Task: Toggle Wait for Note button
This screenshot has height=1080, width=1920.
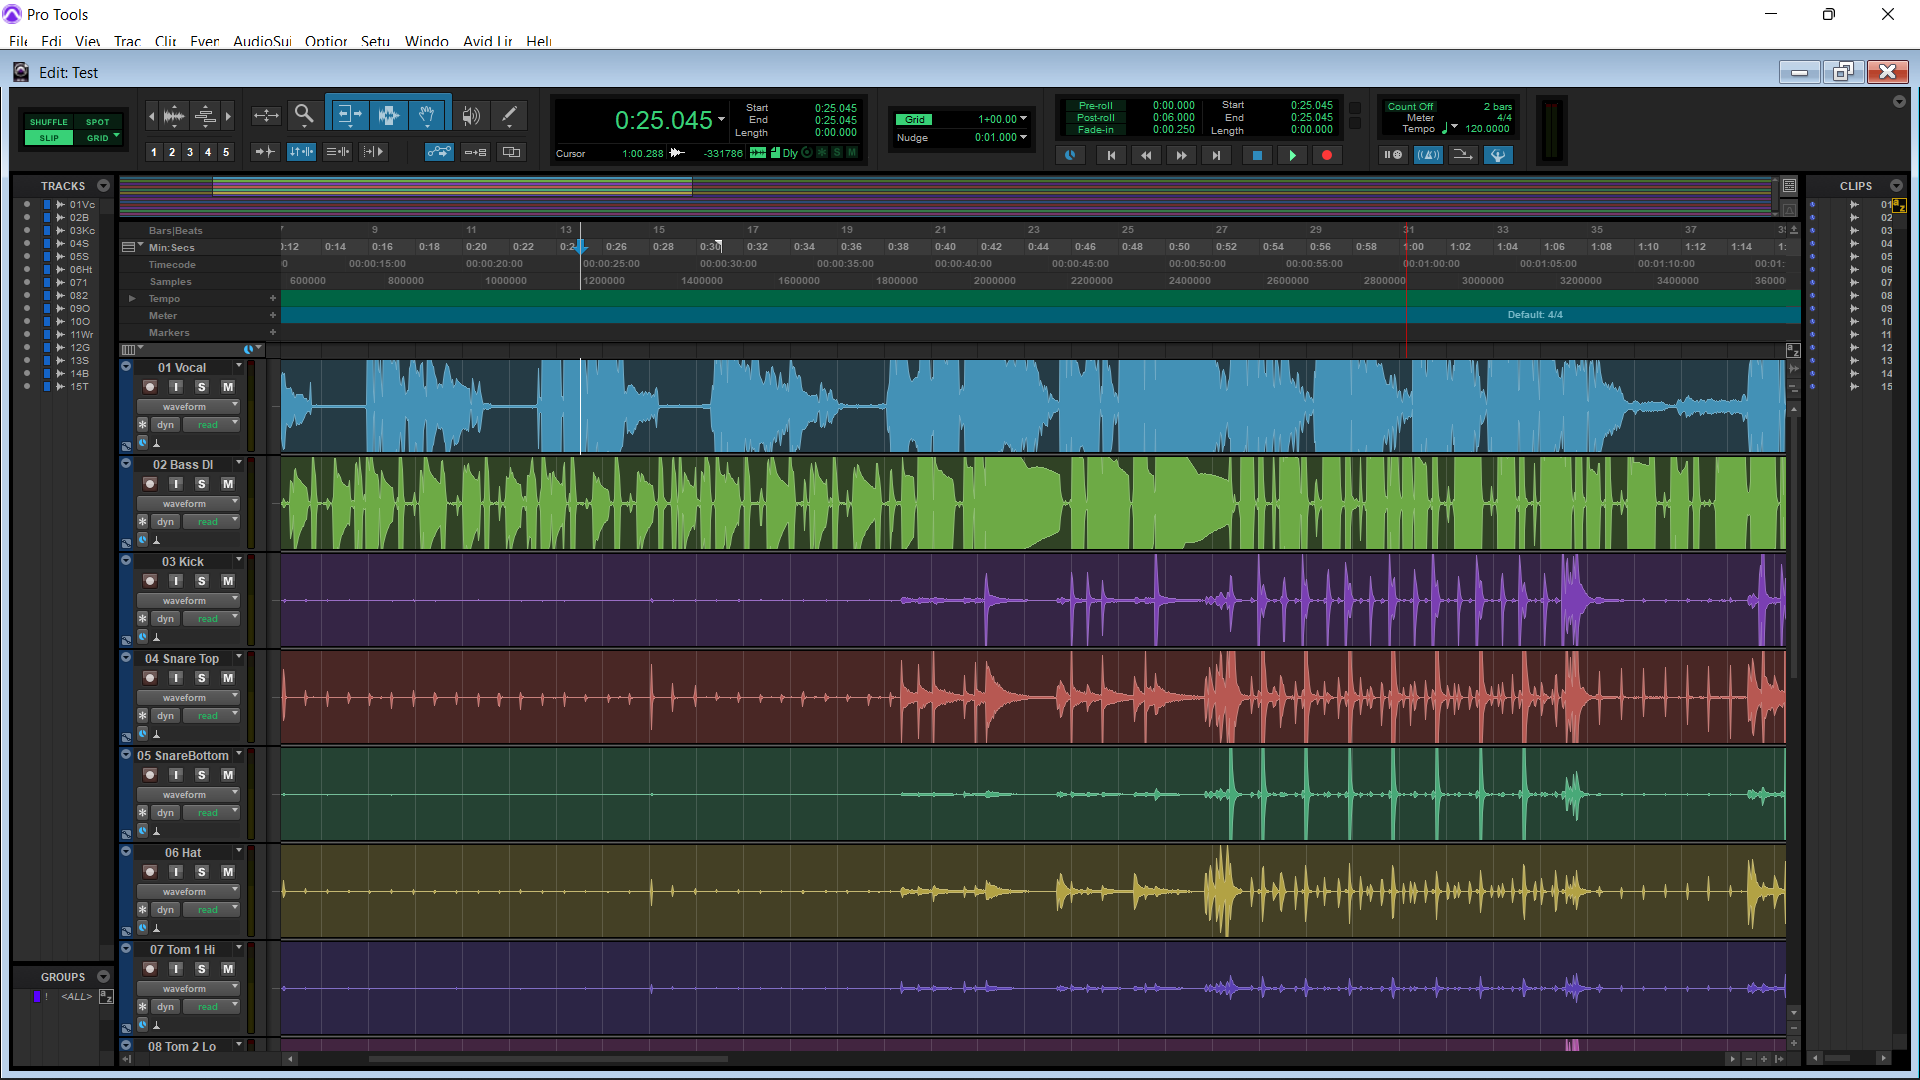Action: tap(1392, 155)
